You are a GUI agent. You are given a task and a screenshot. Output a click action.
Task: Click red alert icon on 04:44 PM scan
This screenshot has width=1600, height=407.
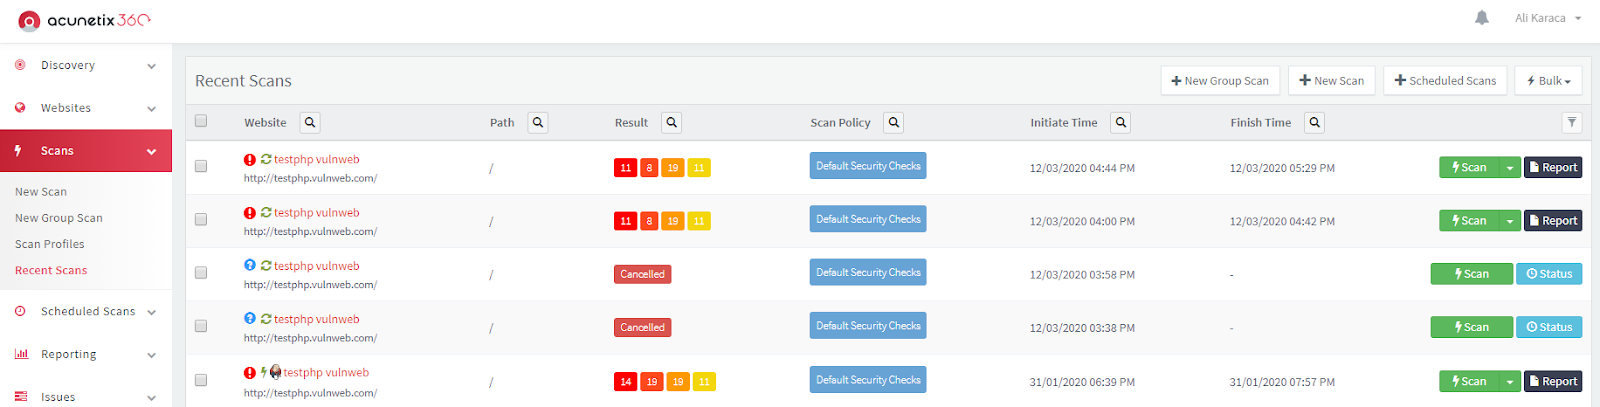tap(250, 159)
